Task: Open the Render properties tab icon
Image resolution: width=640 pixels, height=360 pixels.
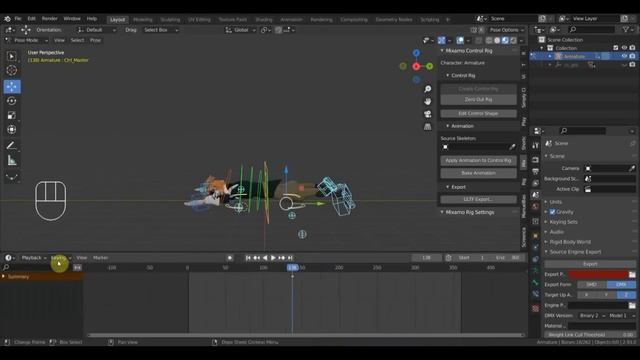Action: pos(536,160)
